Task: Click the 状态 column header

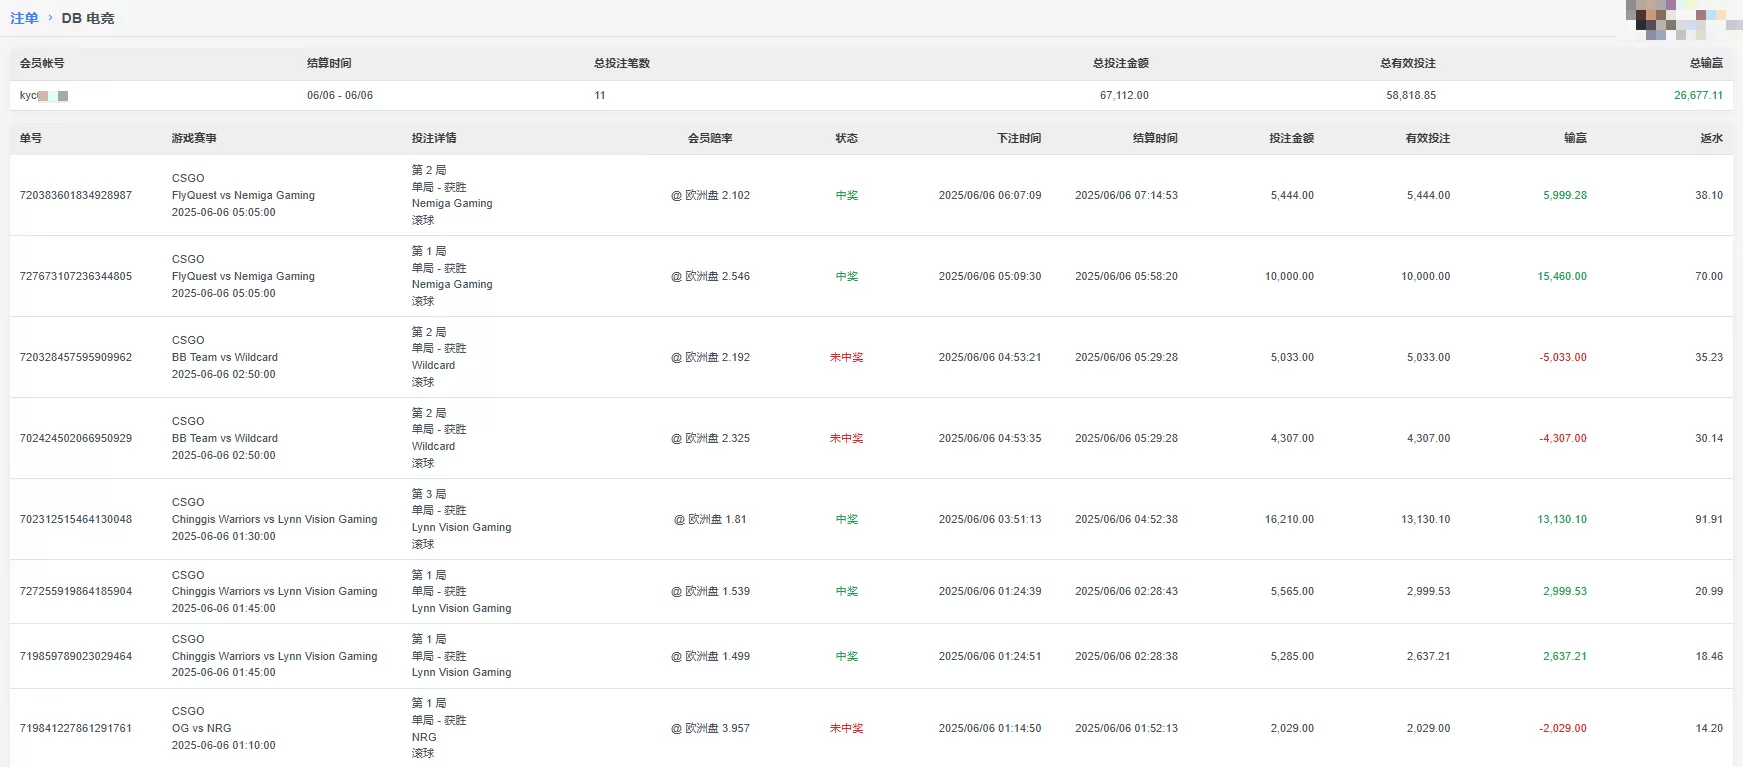Action: click(846, 138)
